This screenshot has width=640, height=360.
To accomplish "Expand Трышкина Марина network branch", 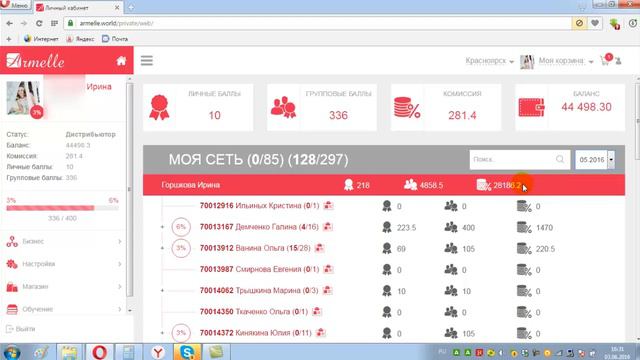I will coord(162,291).
